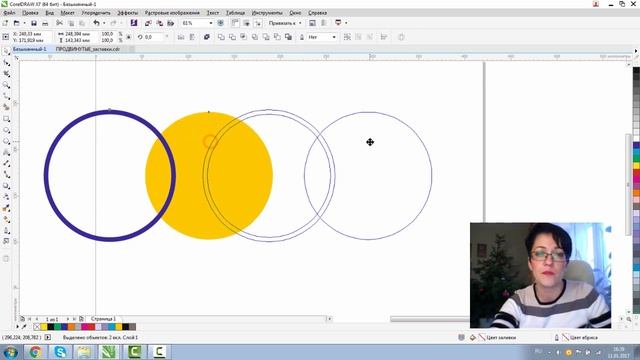Create a new document from toolbar
640x360 pixels.
(5, 23)
